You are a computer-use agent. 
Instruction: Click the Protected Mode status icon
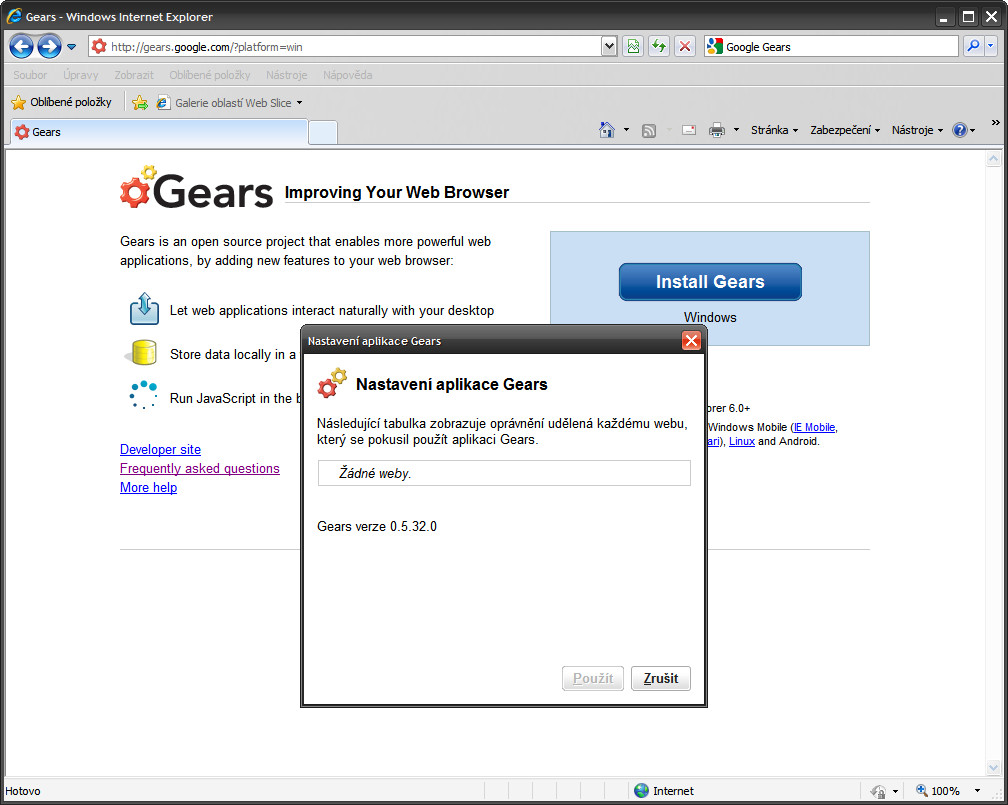878,791
